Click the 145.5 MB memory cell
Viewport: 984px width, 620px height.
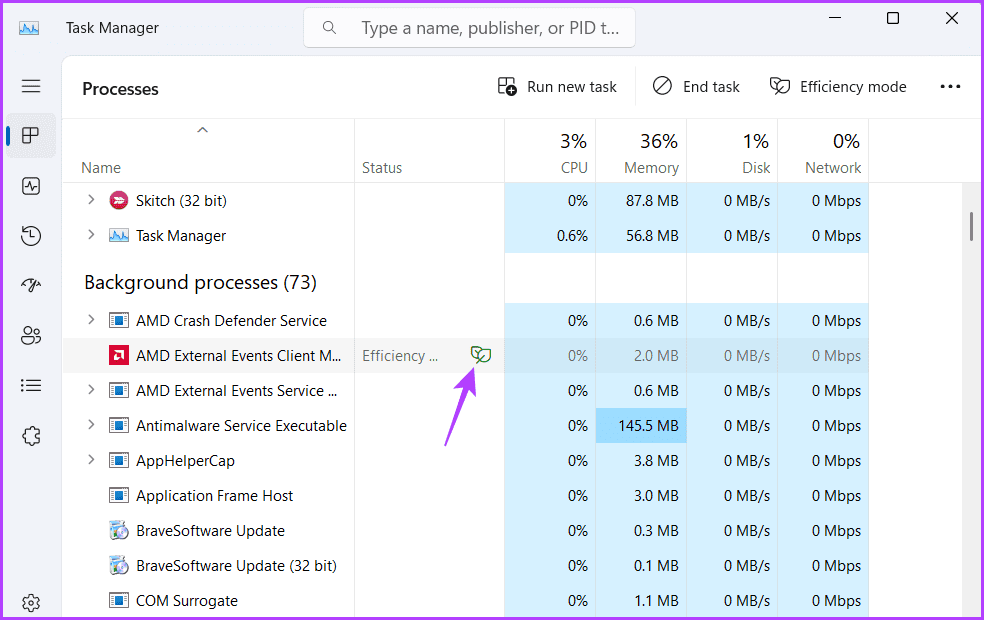(641, 425)
